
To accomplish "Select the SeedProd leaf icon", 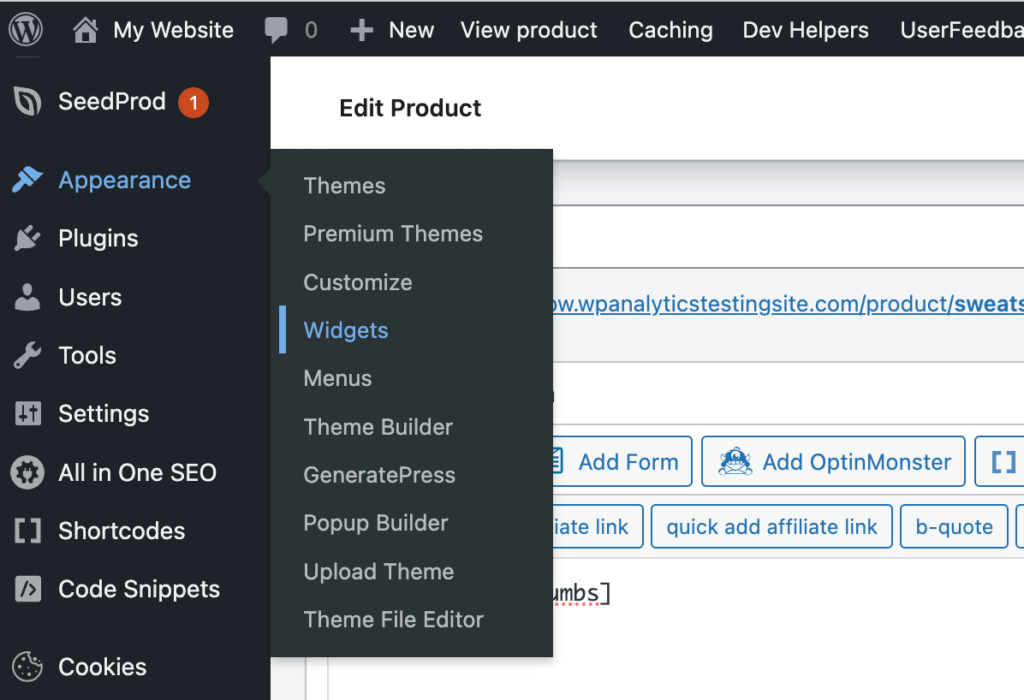I will click(27, 101).
